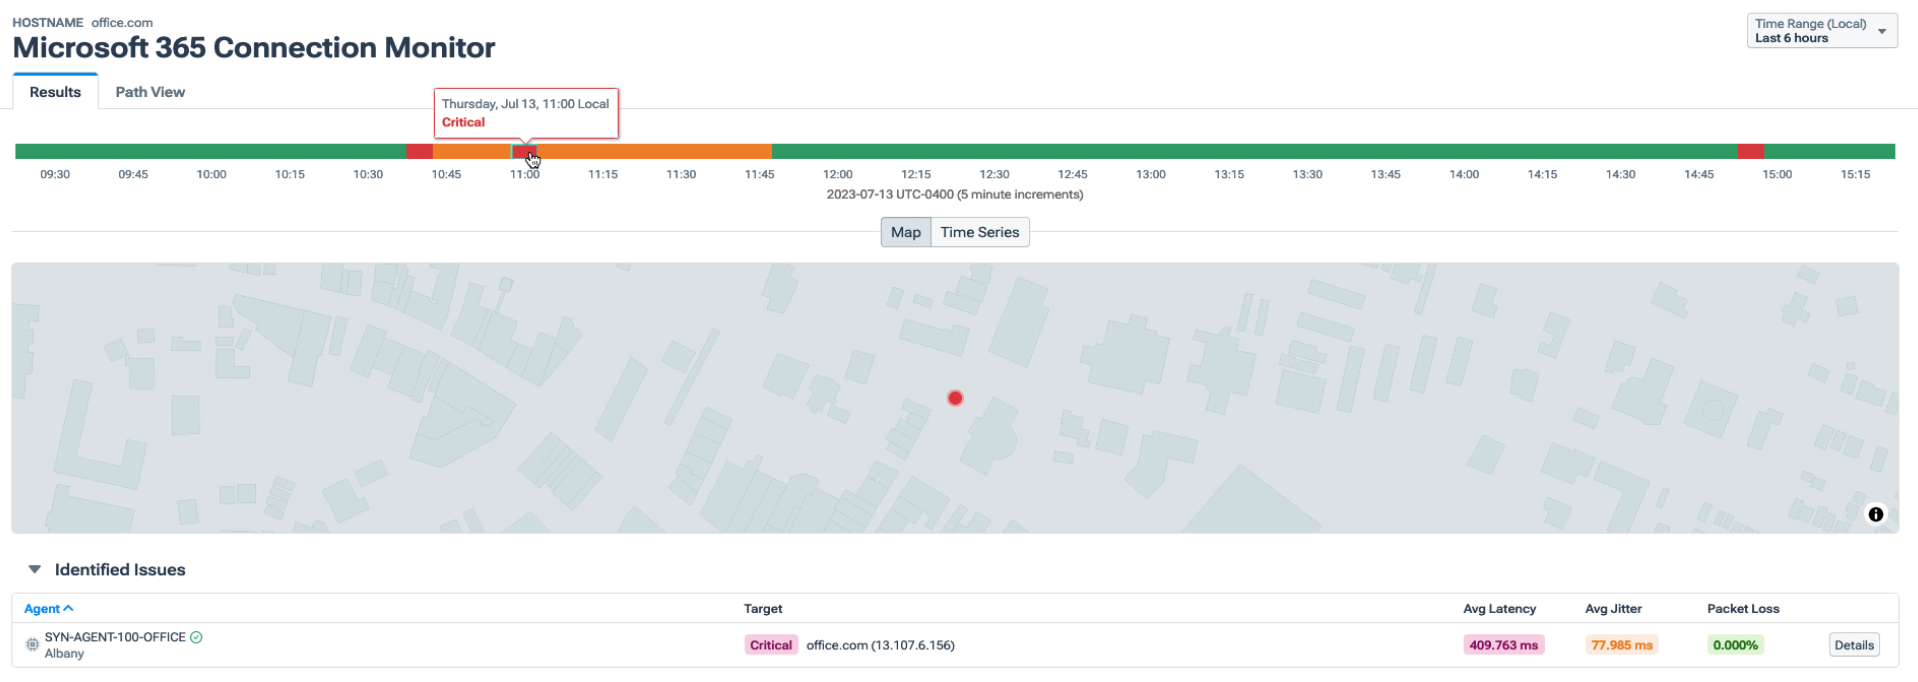Collapse the Identified Issues section
The height and width of the screenshot is (682, 1918).
point(34,569)
